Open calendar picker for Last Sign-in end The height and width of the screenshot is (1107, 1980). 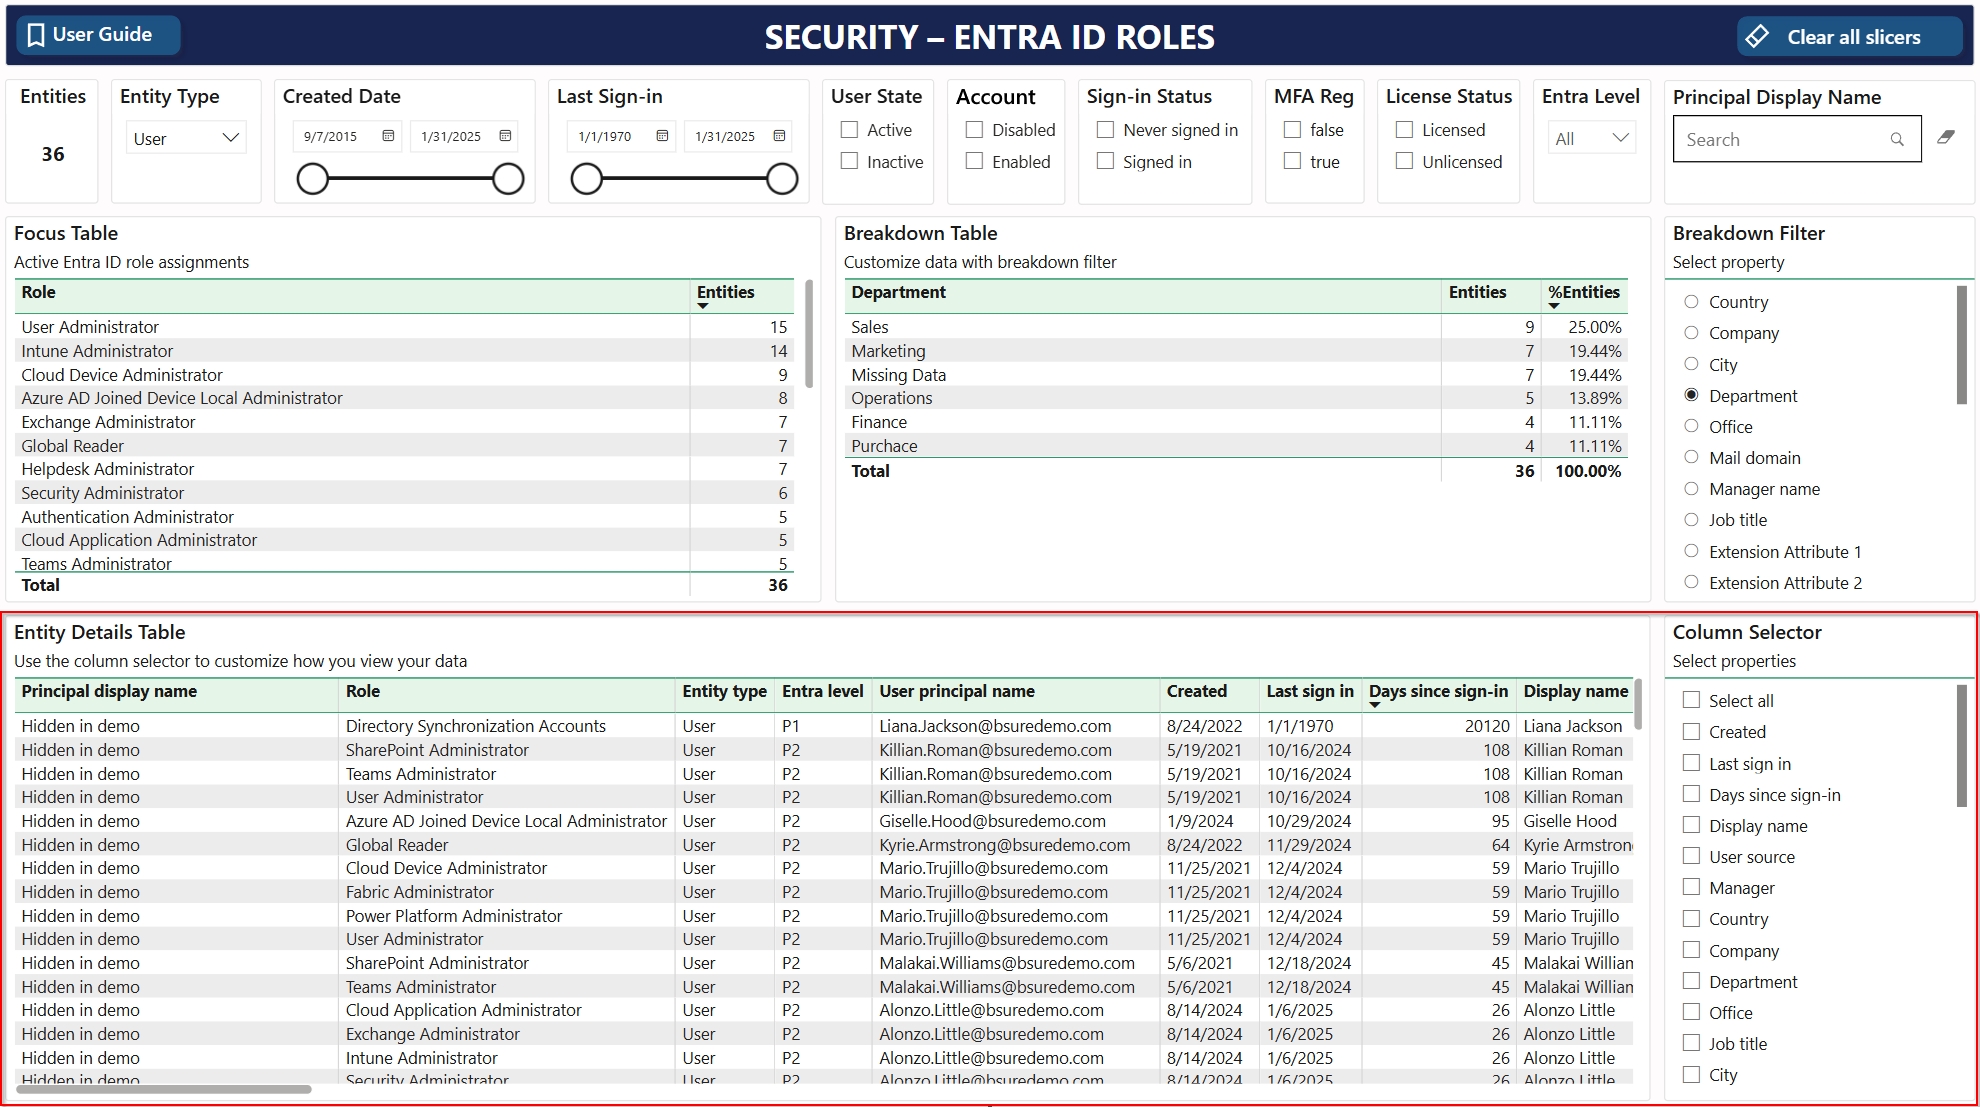pos(779,136)
